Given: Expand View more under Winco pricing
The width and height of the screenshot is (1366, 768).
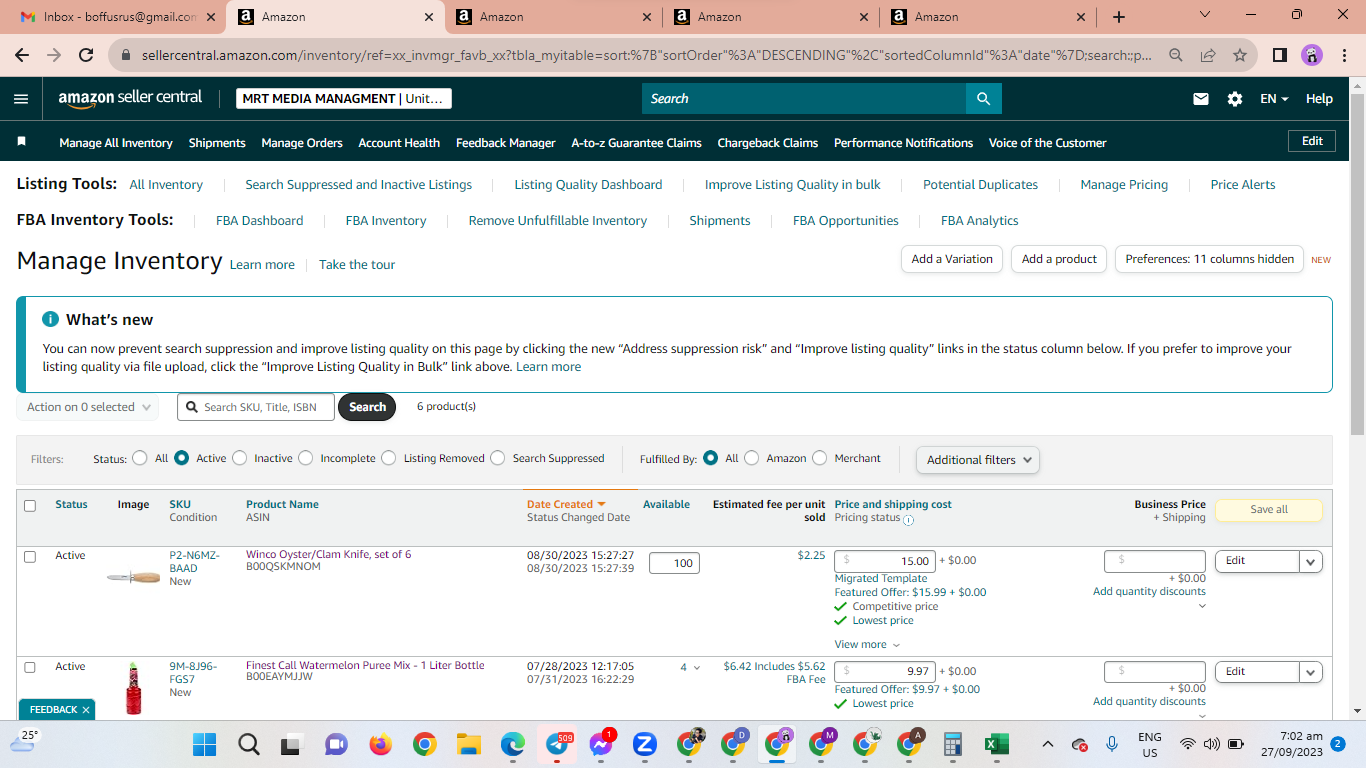Looking at the screenshot, I should [867, 645].
